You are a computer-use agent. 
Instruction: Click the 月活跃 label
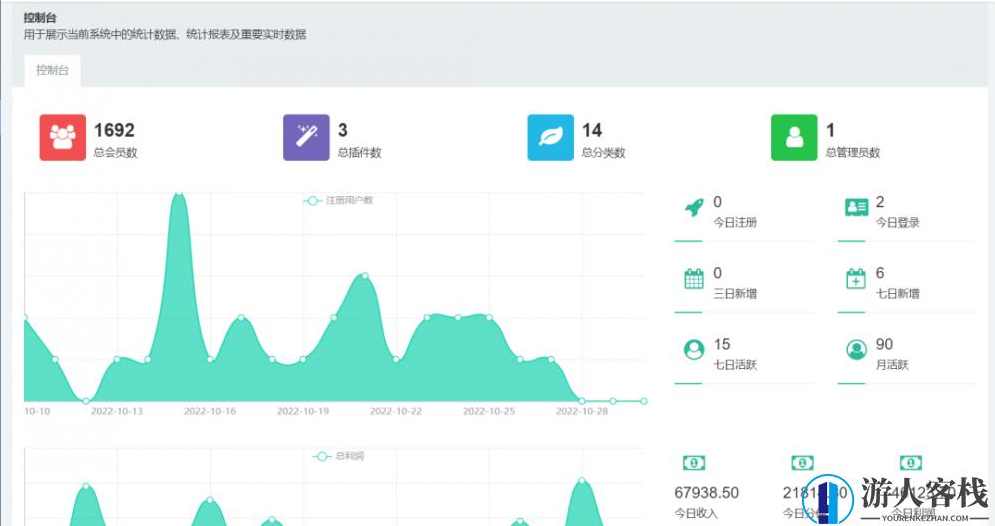892,364
